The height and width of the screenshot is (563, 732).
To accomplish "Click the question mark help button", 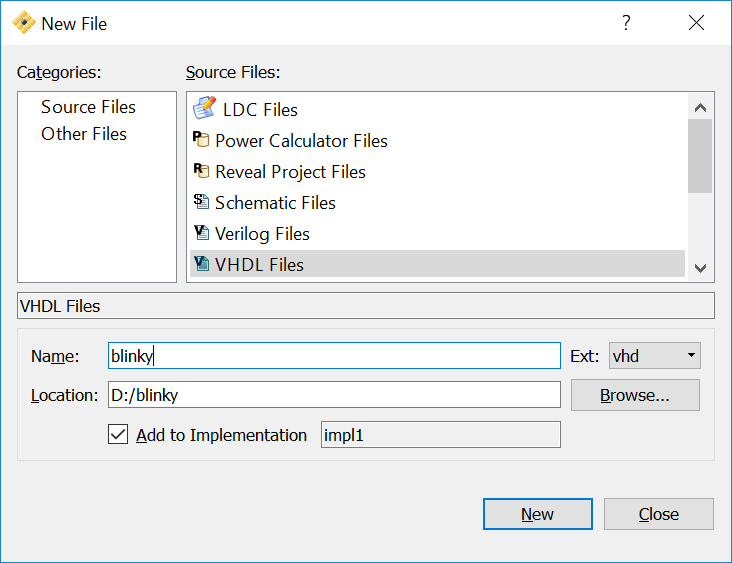I will pyautogui.click(x=627, y=23).
